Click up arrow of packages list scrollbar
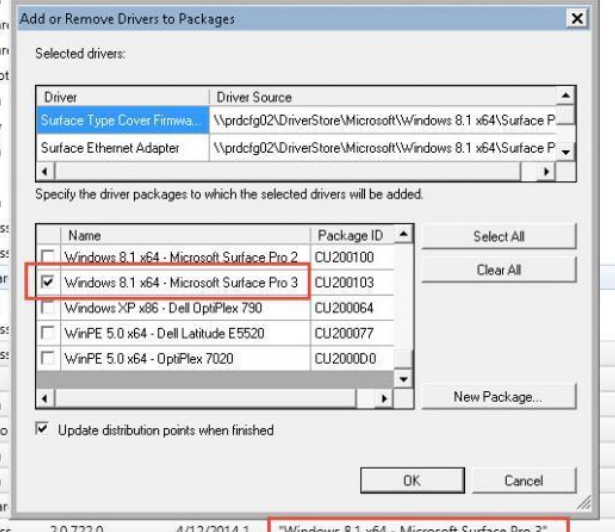This screenshot has width=615, height=532. click(403, 234)
